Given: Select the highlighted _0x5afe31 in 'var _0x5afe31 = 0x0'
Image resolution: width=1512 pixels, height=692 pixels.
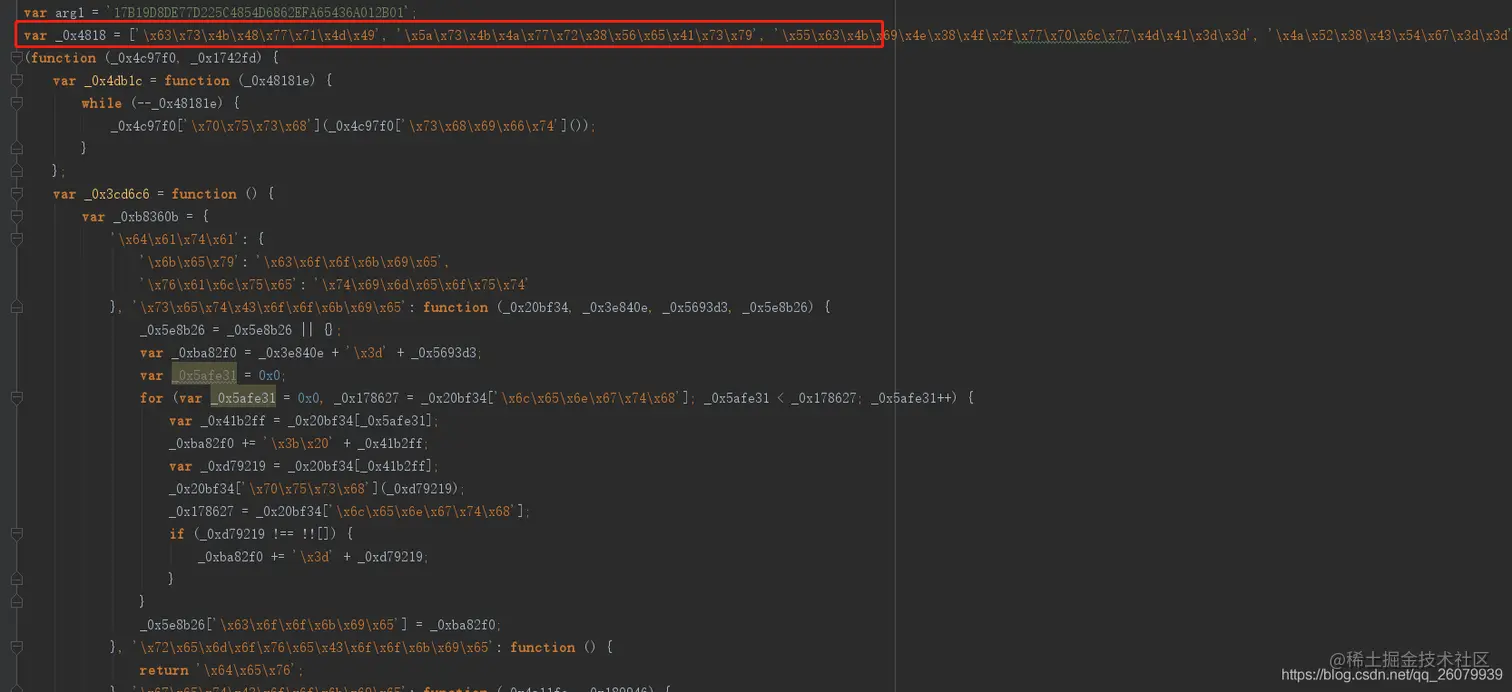Looking at the screenshot, I should point(204,375).
